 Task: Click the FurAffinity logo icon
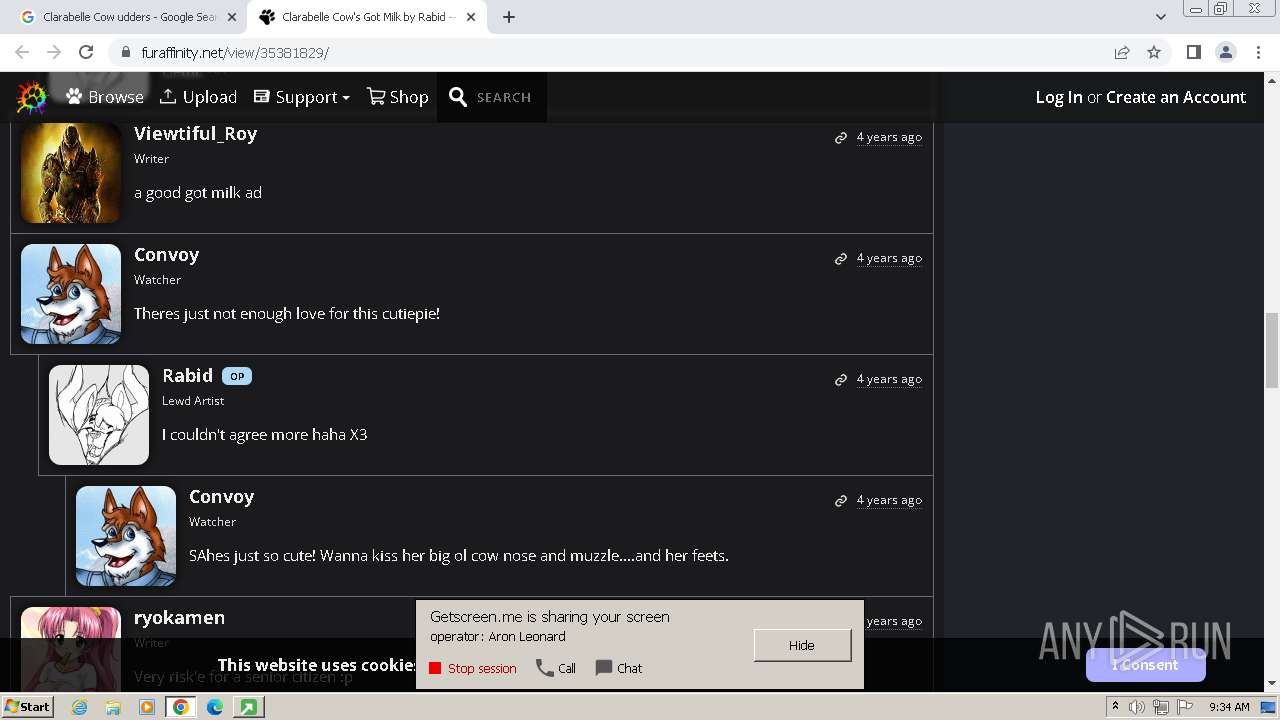point(32,97)
